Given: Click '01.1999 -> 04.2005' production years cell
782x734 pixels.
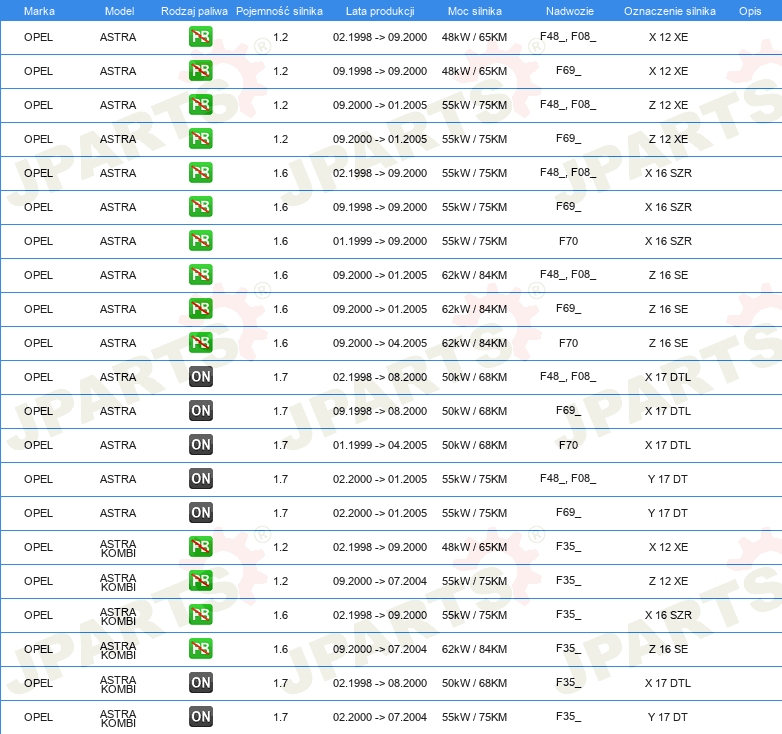Looking at the screenshot, I should click(380, 445).
